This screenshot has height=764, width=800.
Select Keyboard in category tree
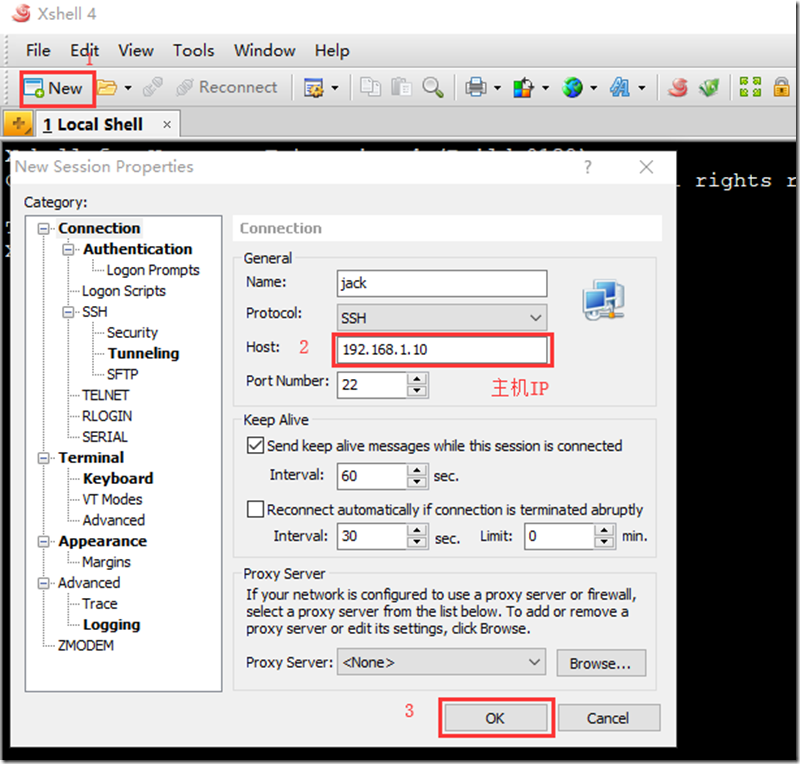[x=118, y=478]
